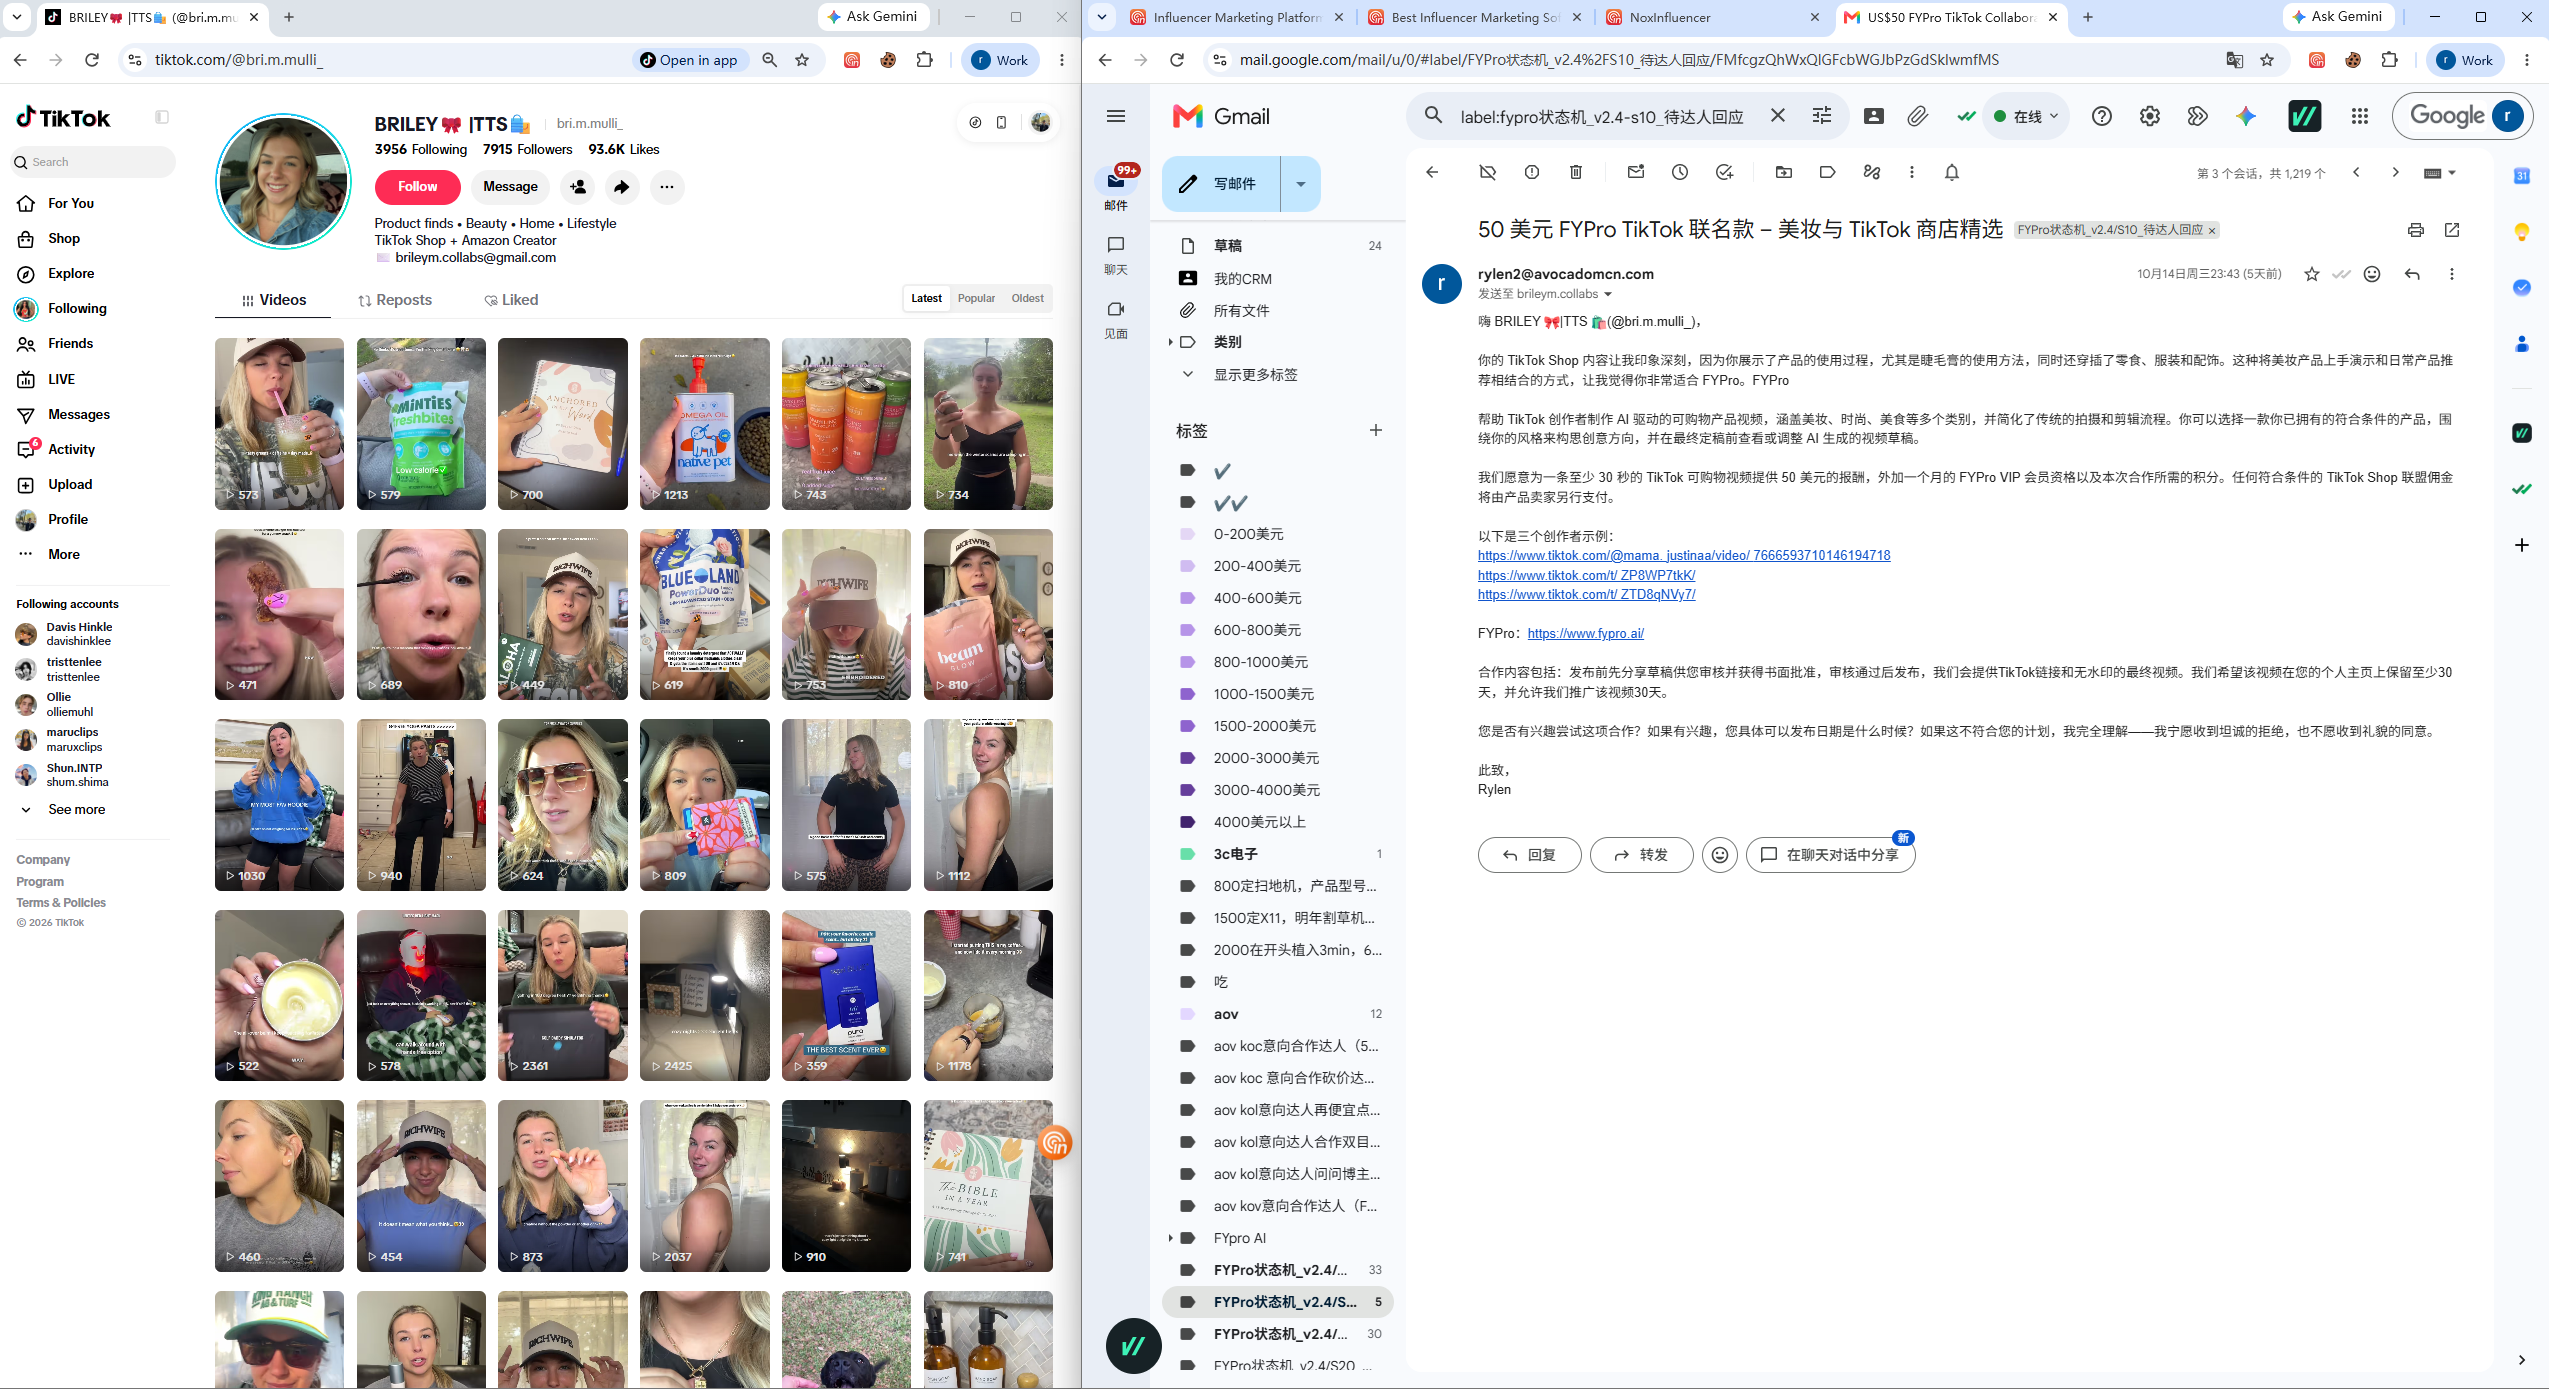Click TikTok share profile arrow icon

[x=622, y=187]
